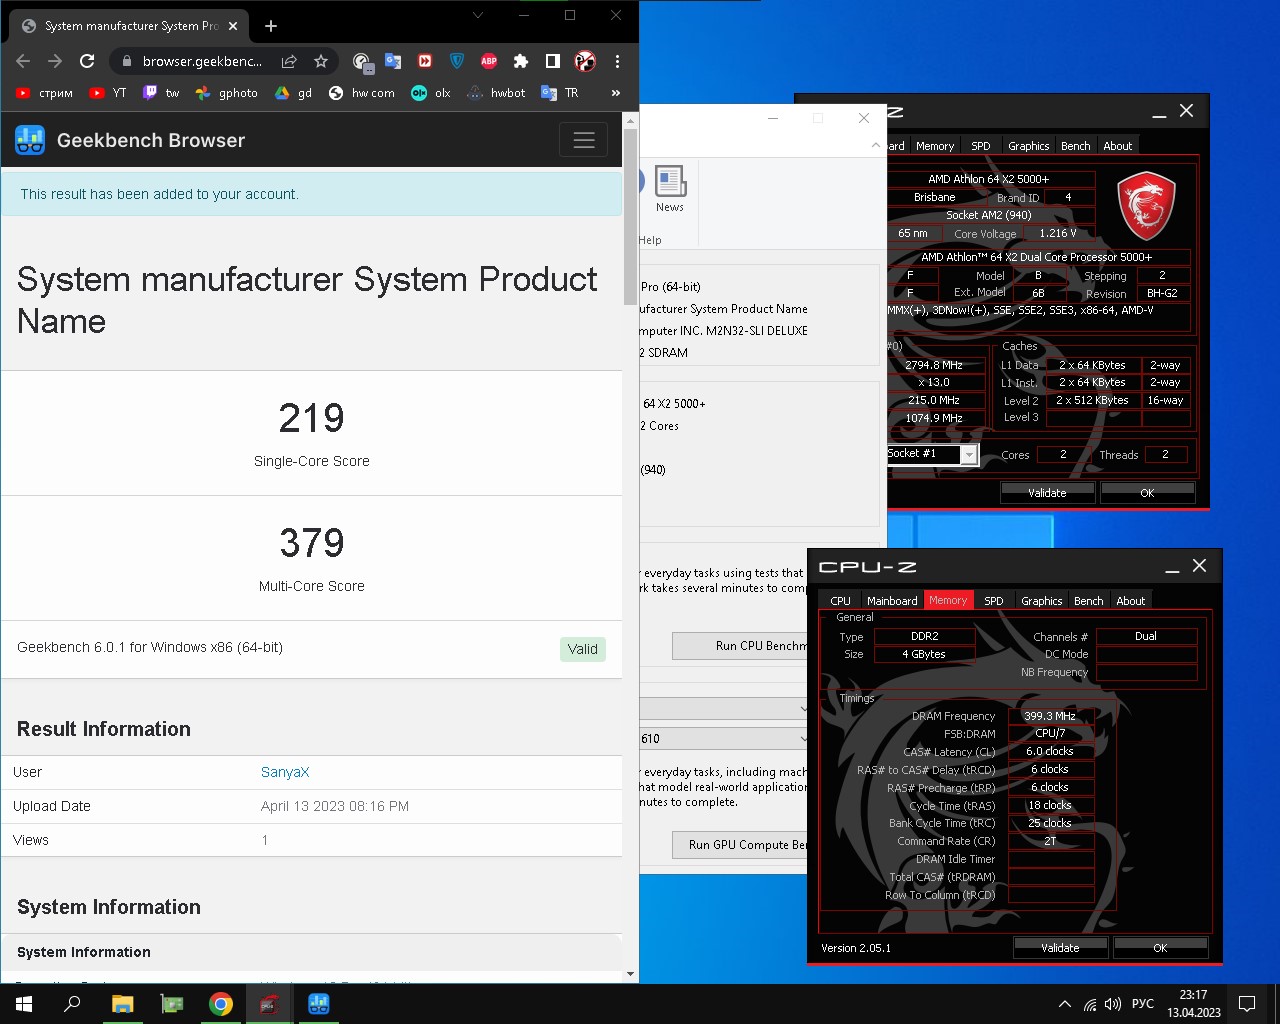Click Geekbench icon in taskbar
This screenshot has width=1280, height=1024.
(x=319, y=1004)
